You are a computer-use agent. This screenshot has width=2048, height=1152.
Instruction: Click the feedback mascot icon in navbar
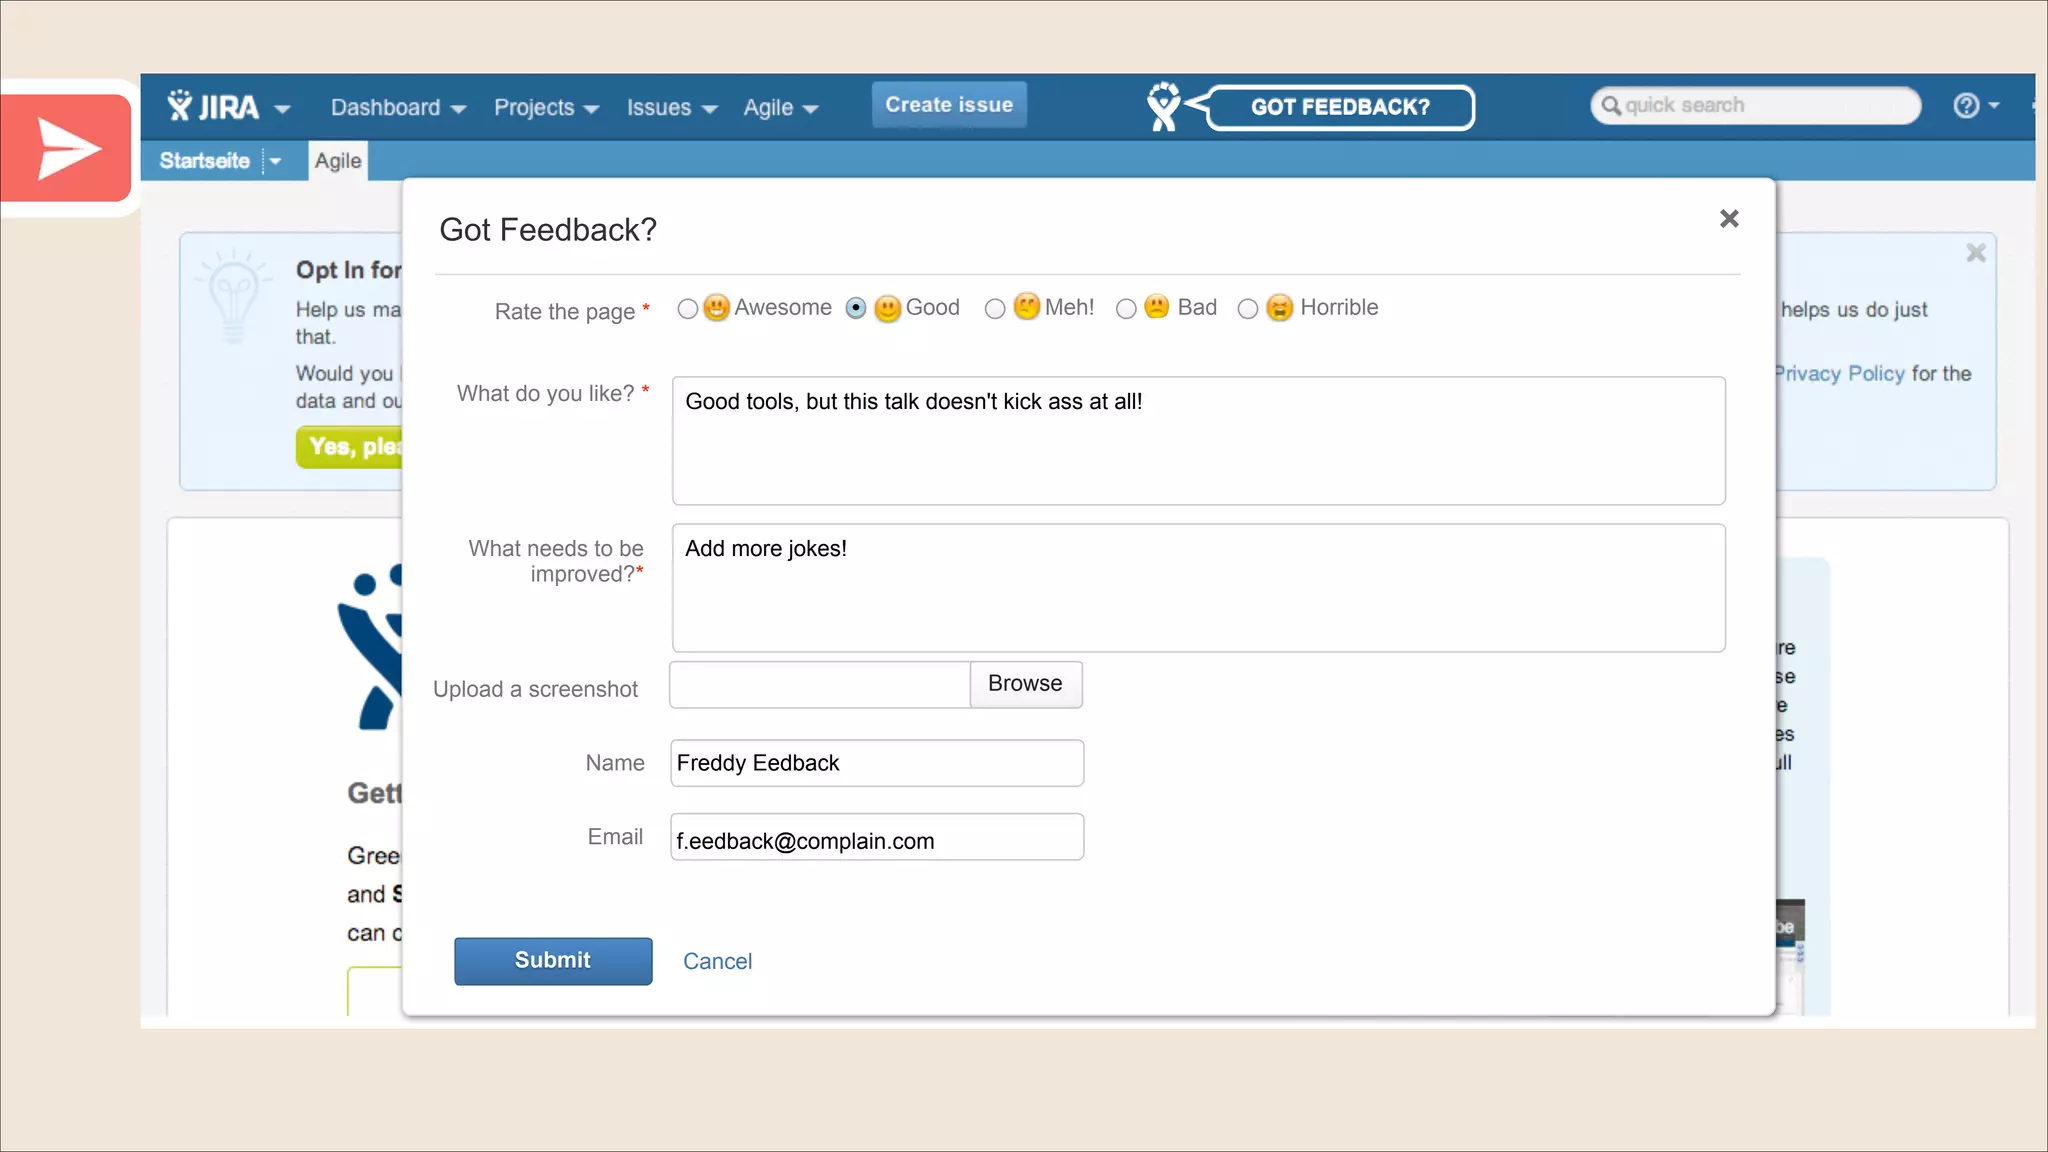(1163, 107)
